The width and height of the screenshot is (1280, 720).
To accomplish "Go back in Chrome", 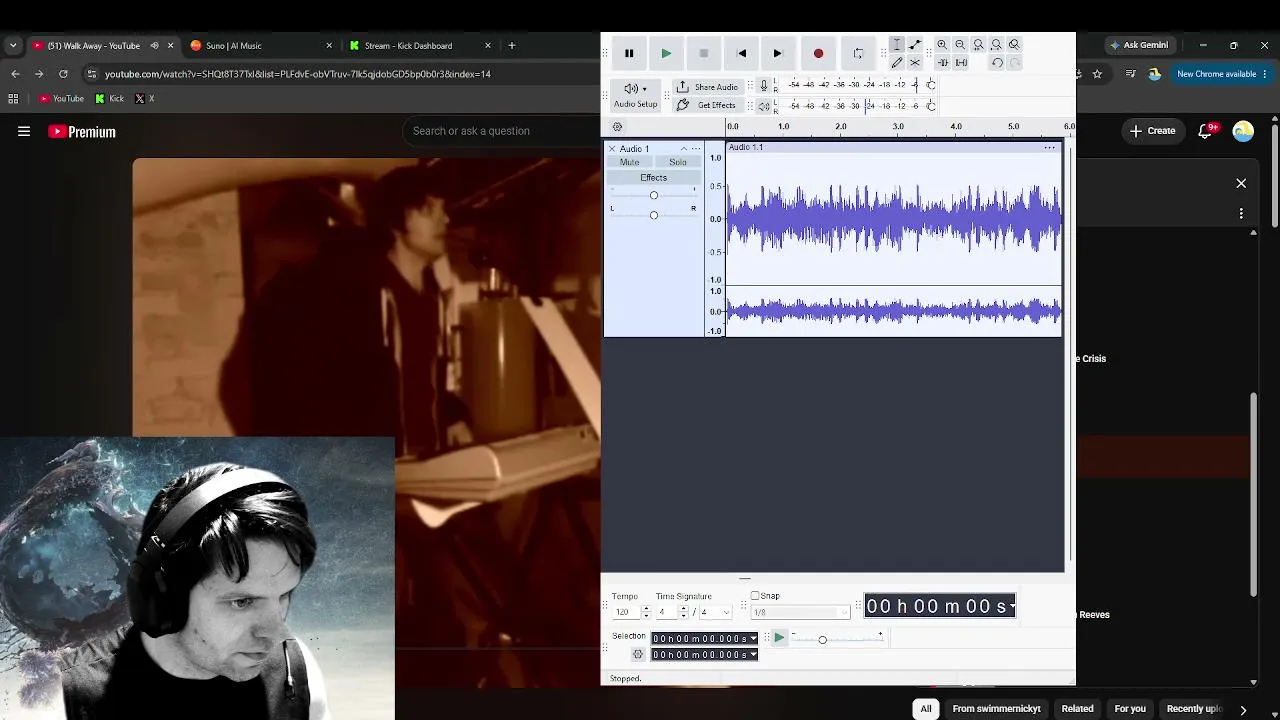I will pos(15,74).
